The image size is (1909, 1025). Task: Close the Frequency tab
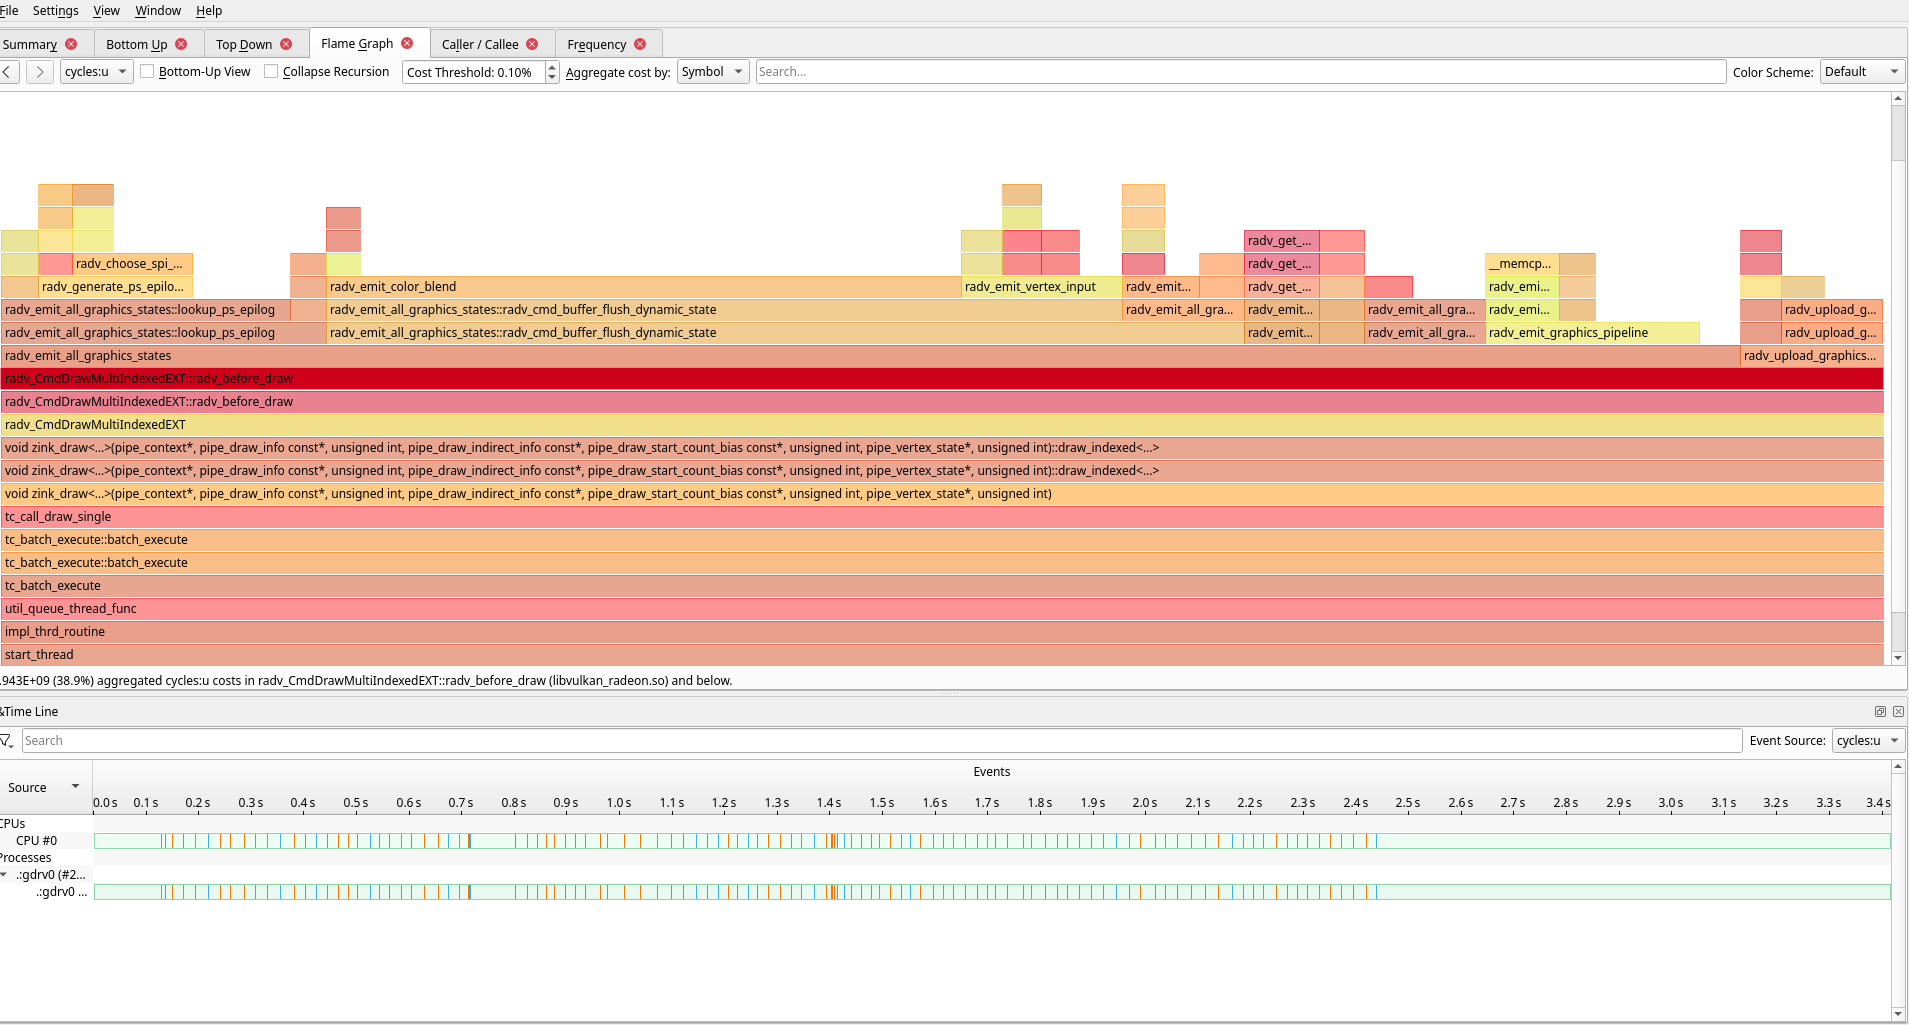click(x=640, y=44)
